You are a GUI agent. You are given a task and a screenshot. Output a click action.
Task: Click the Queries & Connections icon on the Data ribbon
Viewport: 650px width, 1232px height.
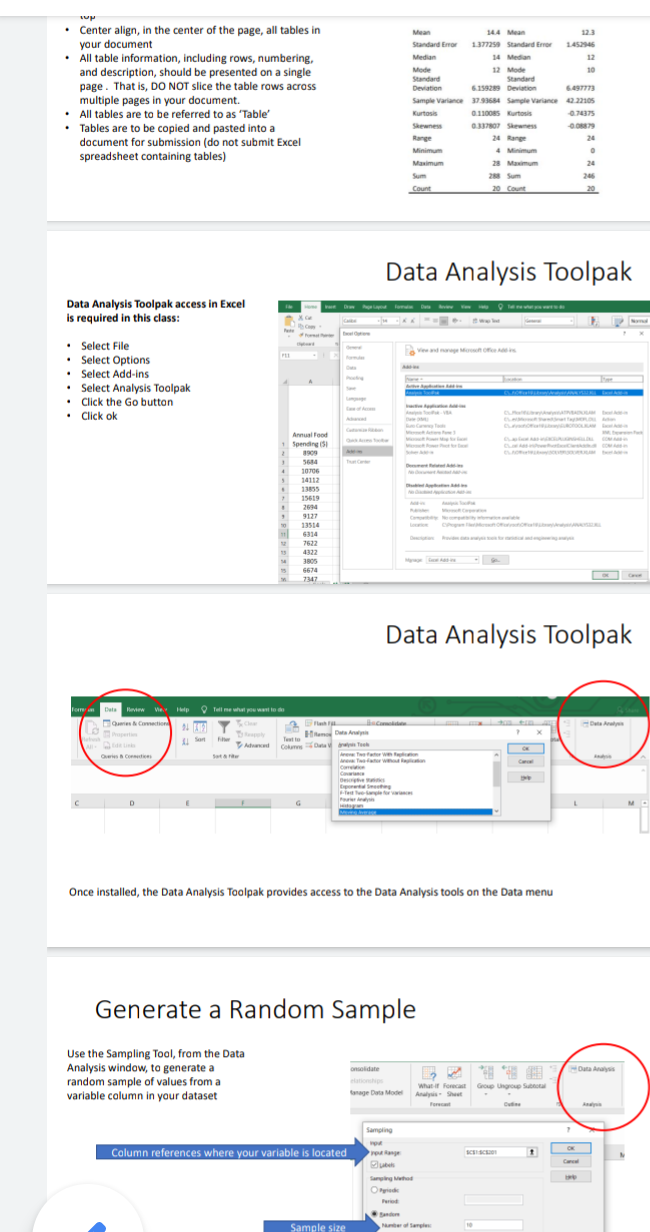[x=105, y=723]
